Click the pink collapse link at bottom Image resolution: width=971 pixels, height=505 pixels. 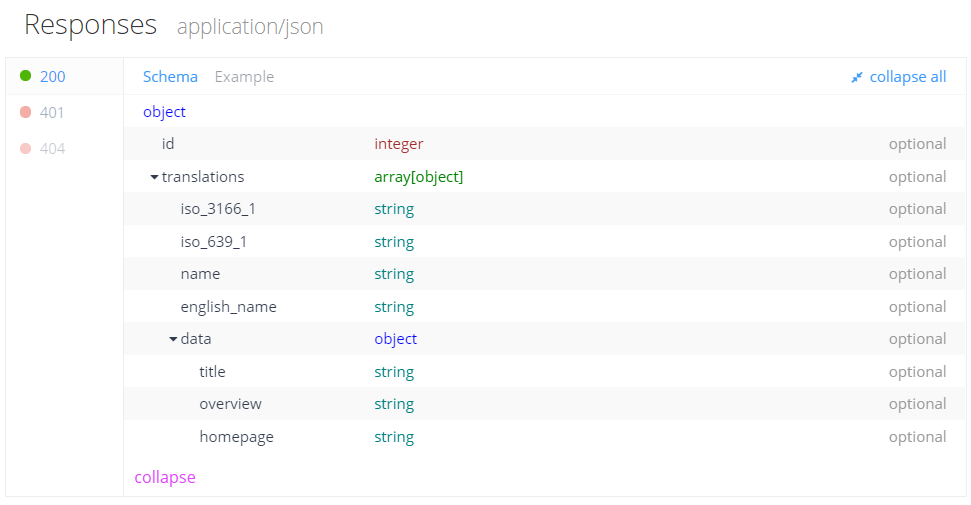[x=165, y=477]
